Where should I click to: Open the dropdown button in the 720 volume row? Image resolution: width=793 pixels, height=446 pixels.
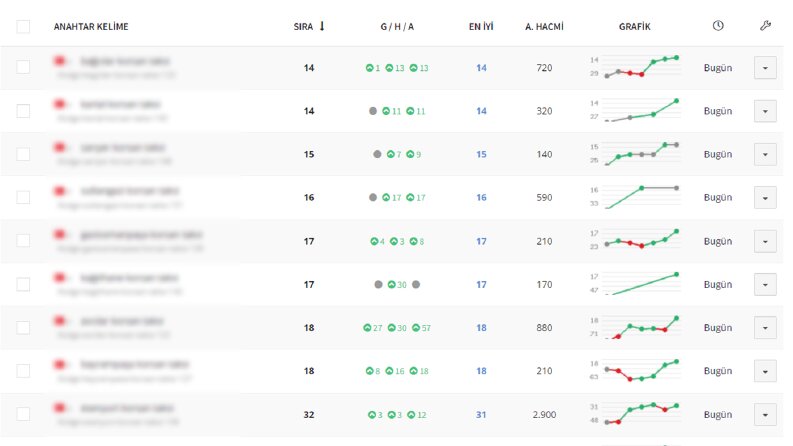point(765,68)
